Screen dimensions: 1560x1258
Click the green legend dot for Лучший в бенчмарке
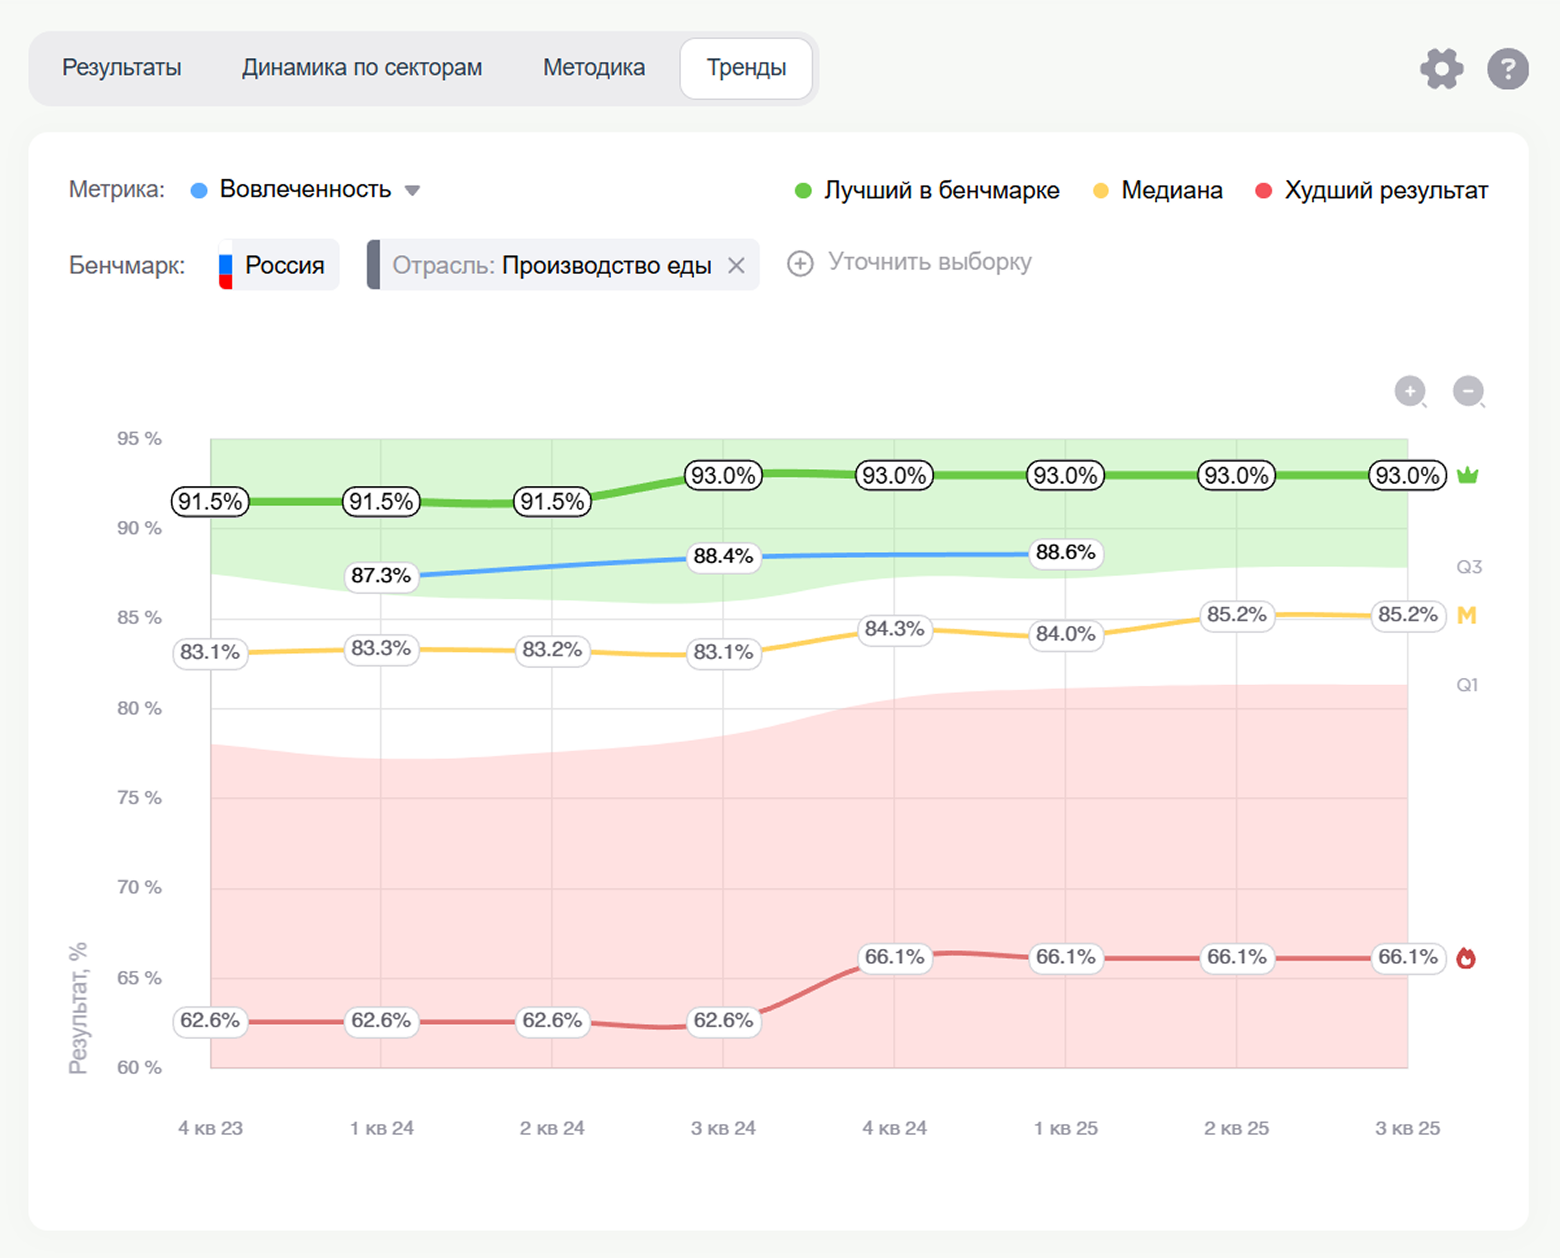tap(803, 191)
